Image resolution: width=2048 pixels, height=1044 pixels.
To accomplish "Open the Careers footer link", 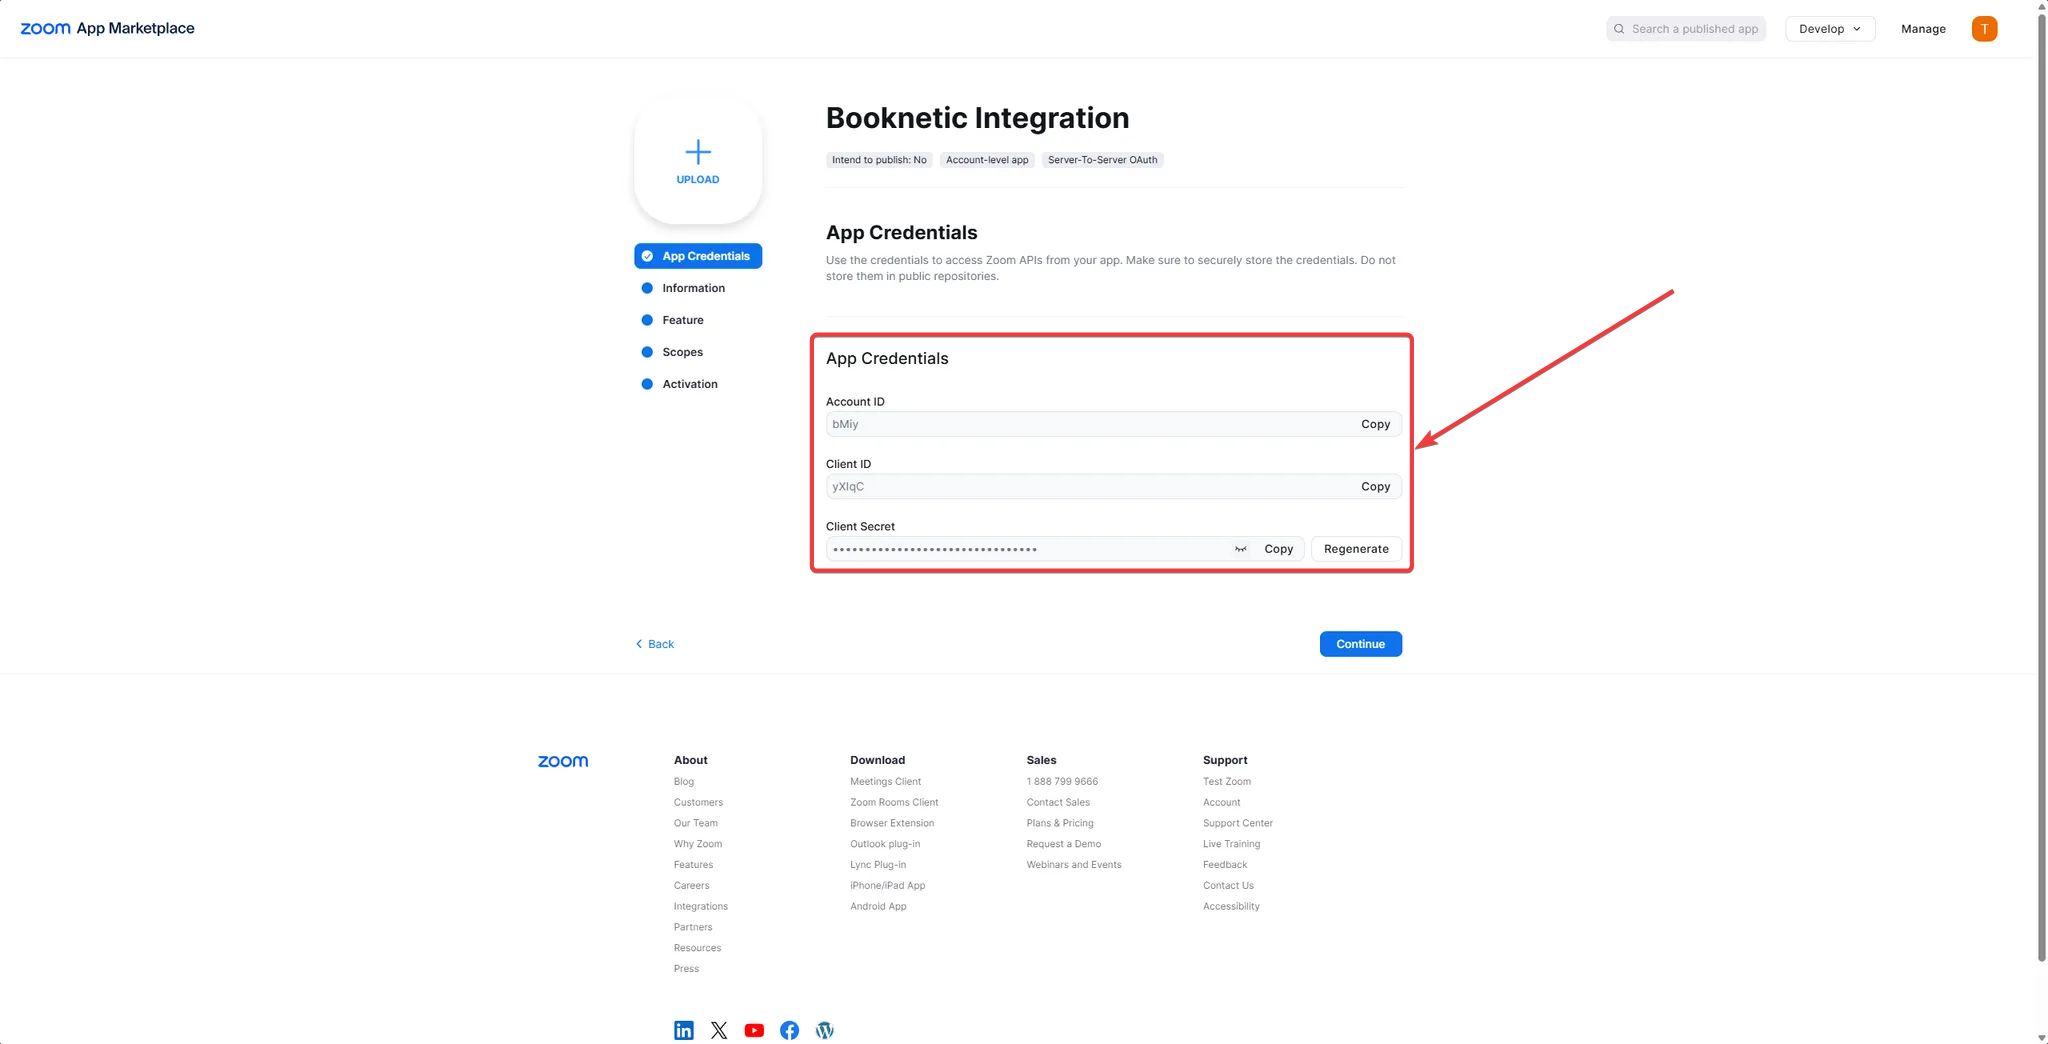I will (x=691, y=886).
